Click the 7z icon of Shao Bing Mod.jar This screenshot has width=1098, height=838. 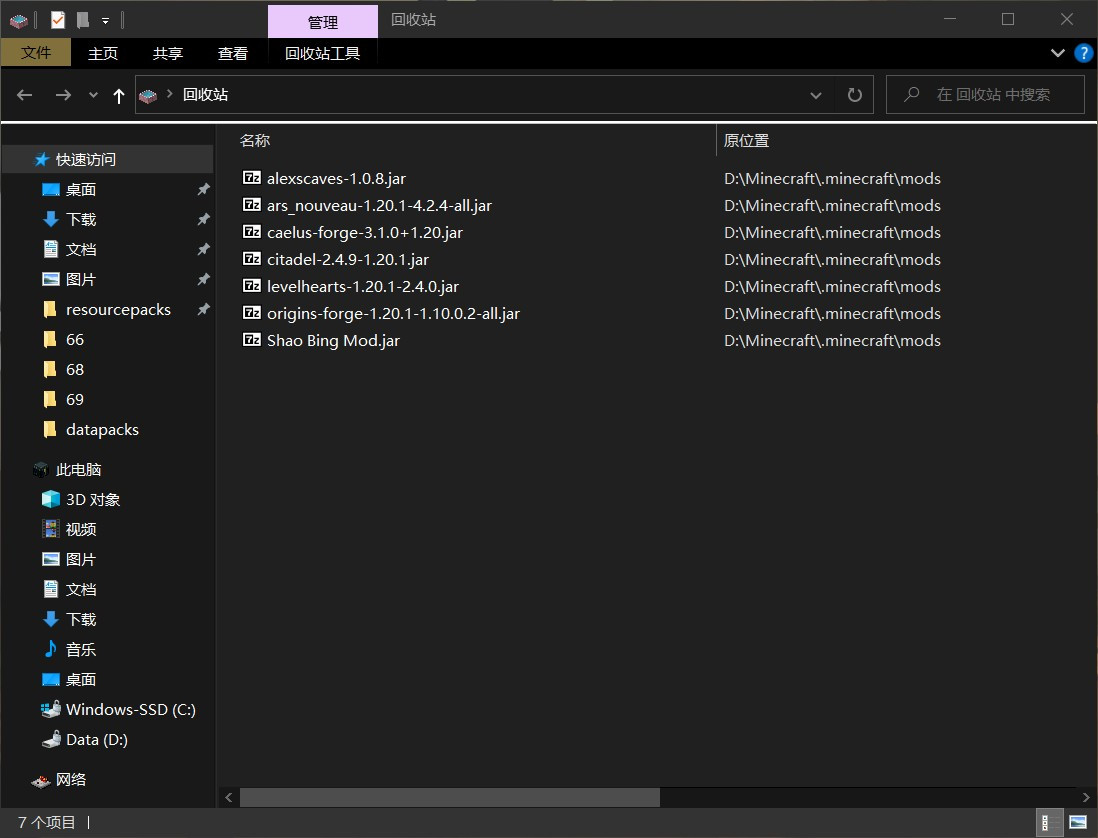pyautogui.click(x=251, y=340)
